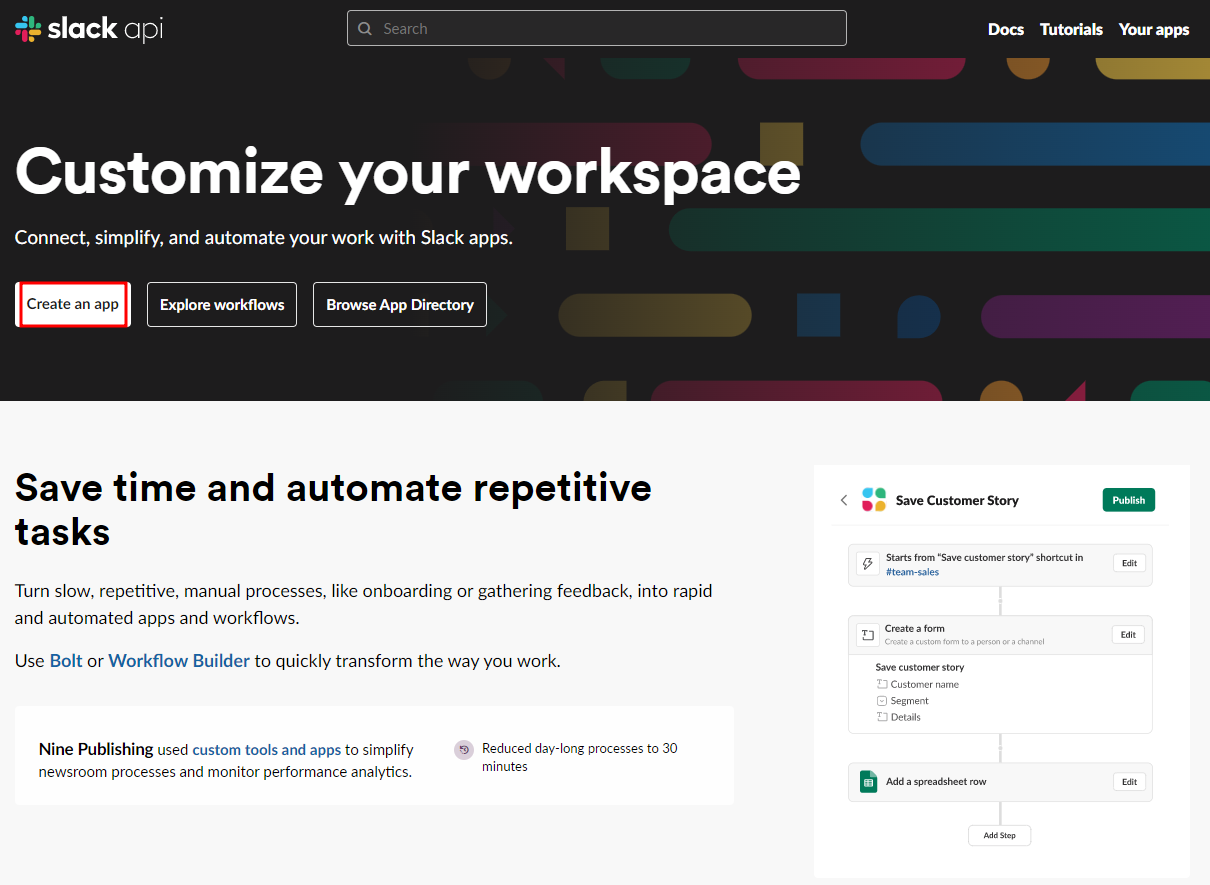
Task: Click the Save Customer Story title
Action: pos(957,500)
